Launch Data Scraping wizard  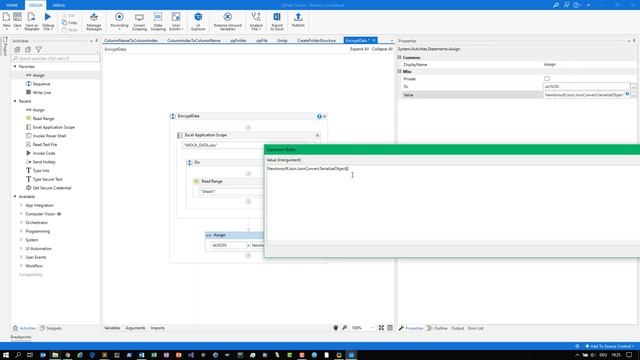coord(158,21)
